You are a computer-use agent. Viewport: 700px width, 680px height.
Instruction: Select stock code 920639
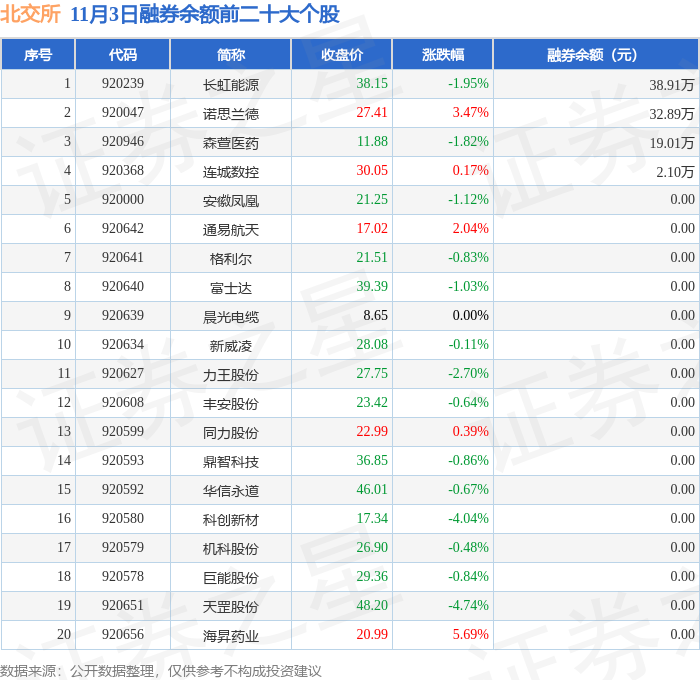point(123,316)
